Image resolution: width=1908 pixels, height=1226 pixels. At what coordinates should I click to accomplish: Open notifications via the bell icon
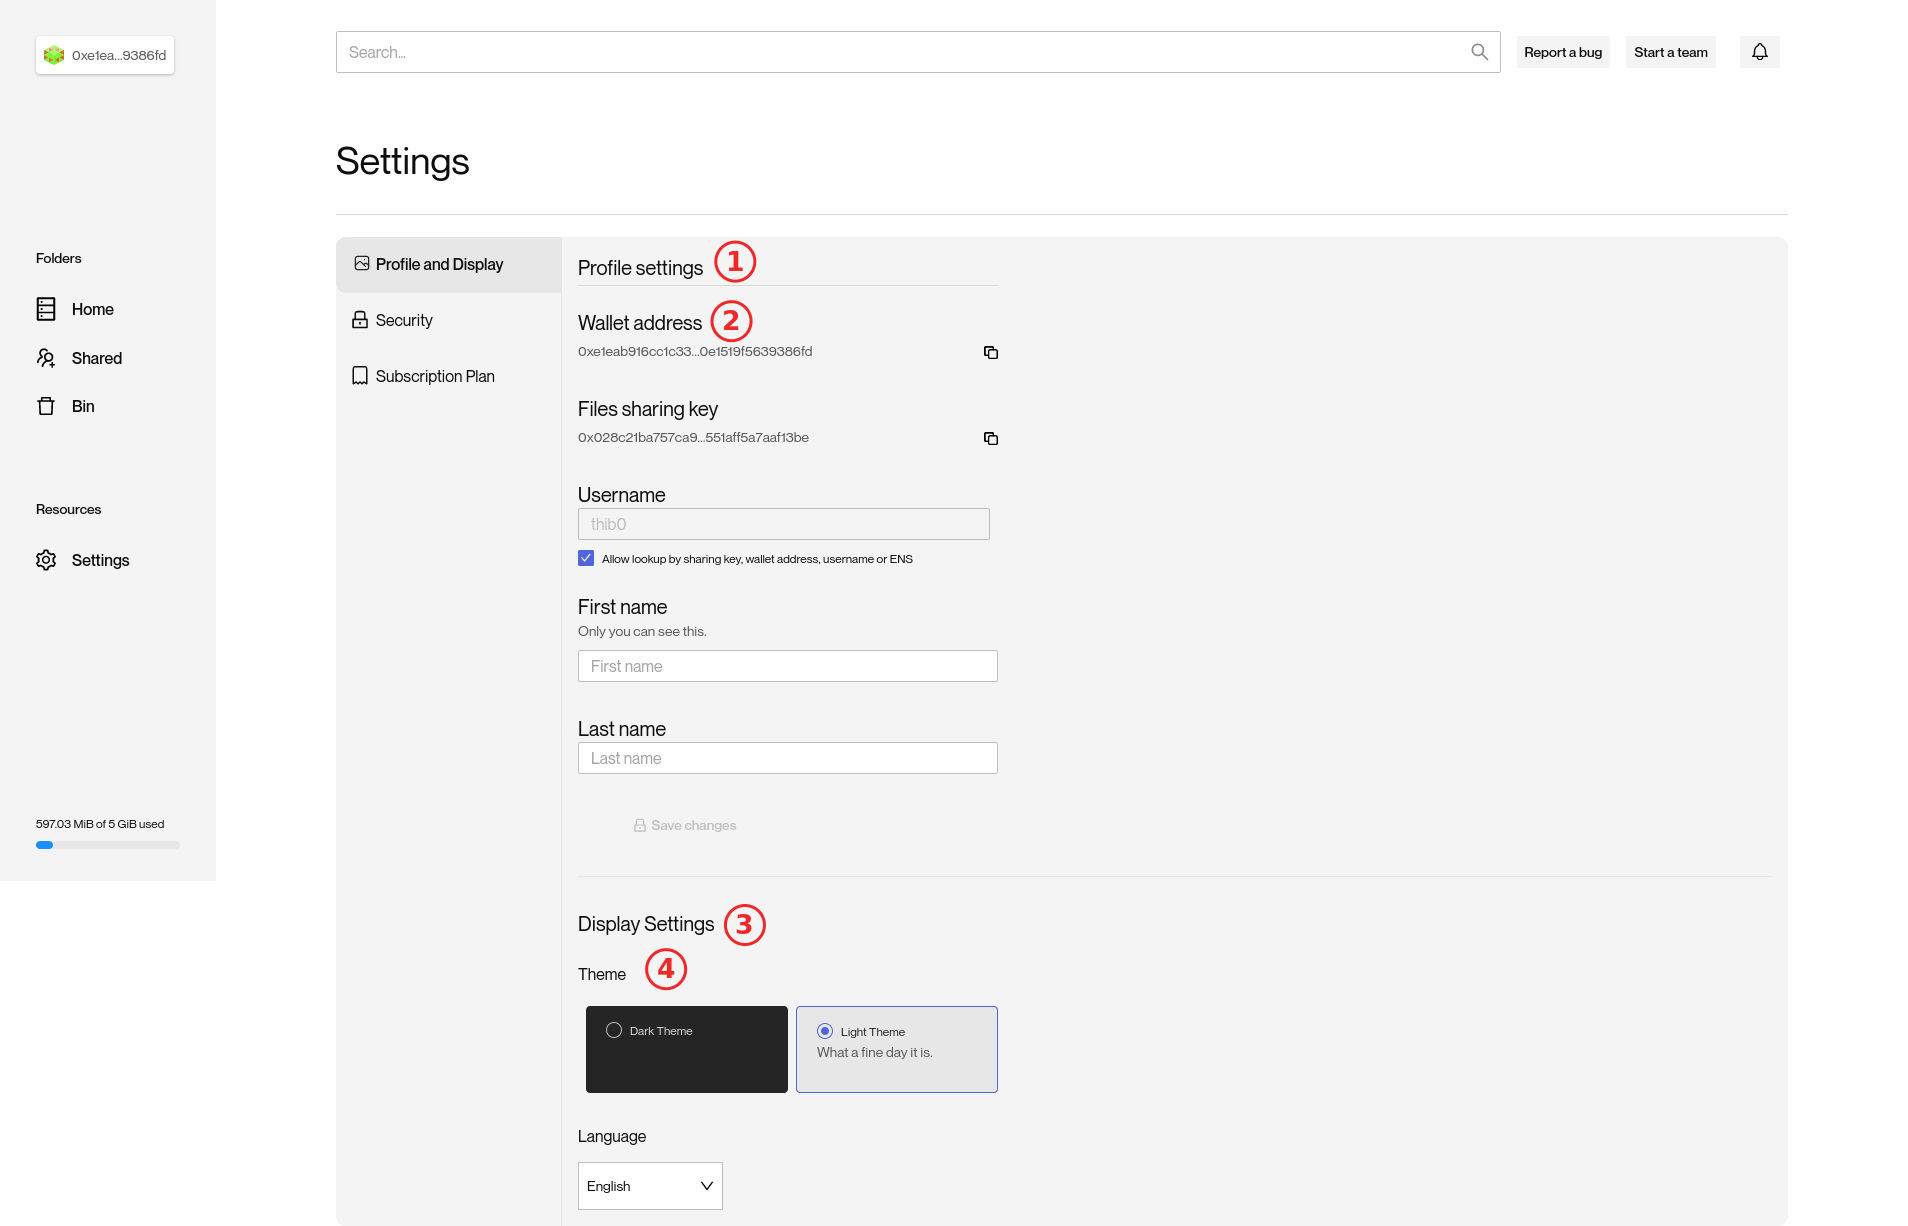click(1759, 51)
